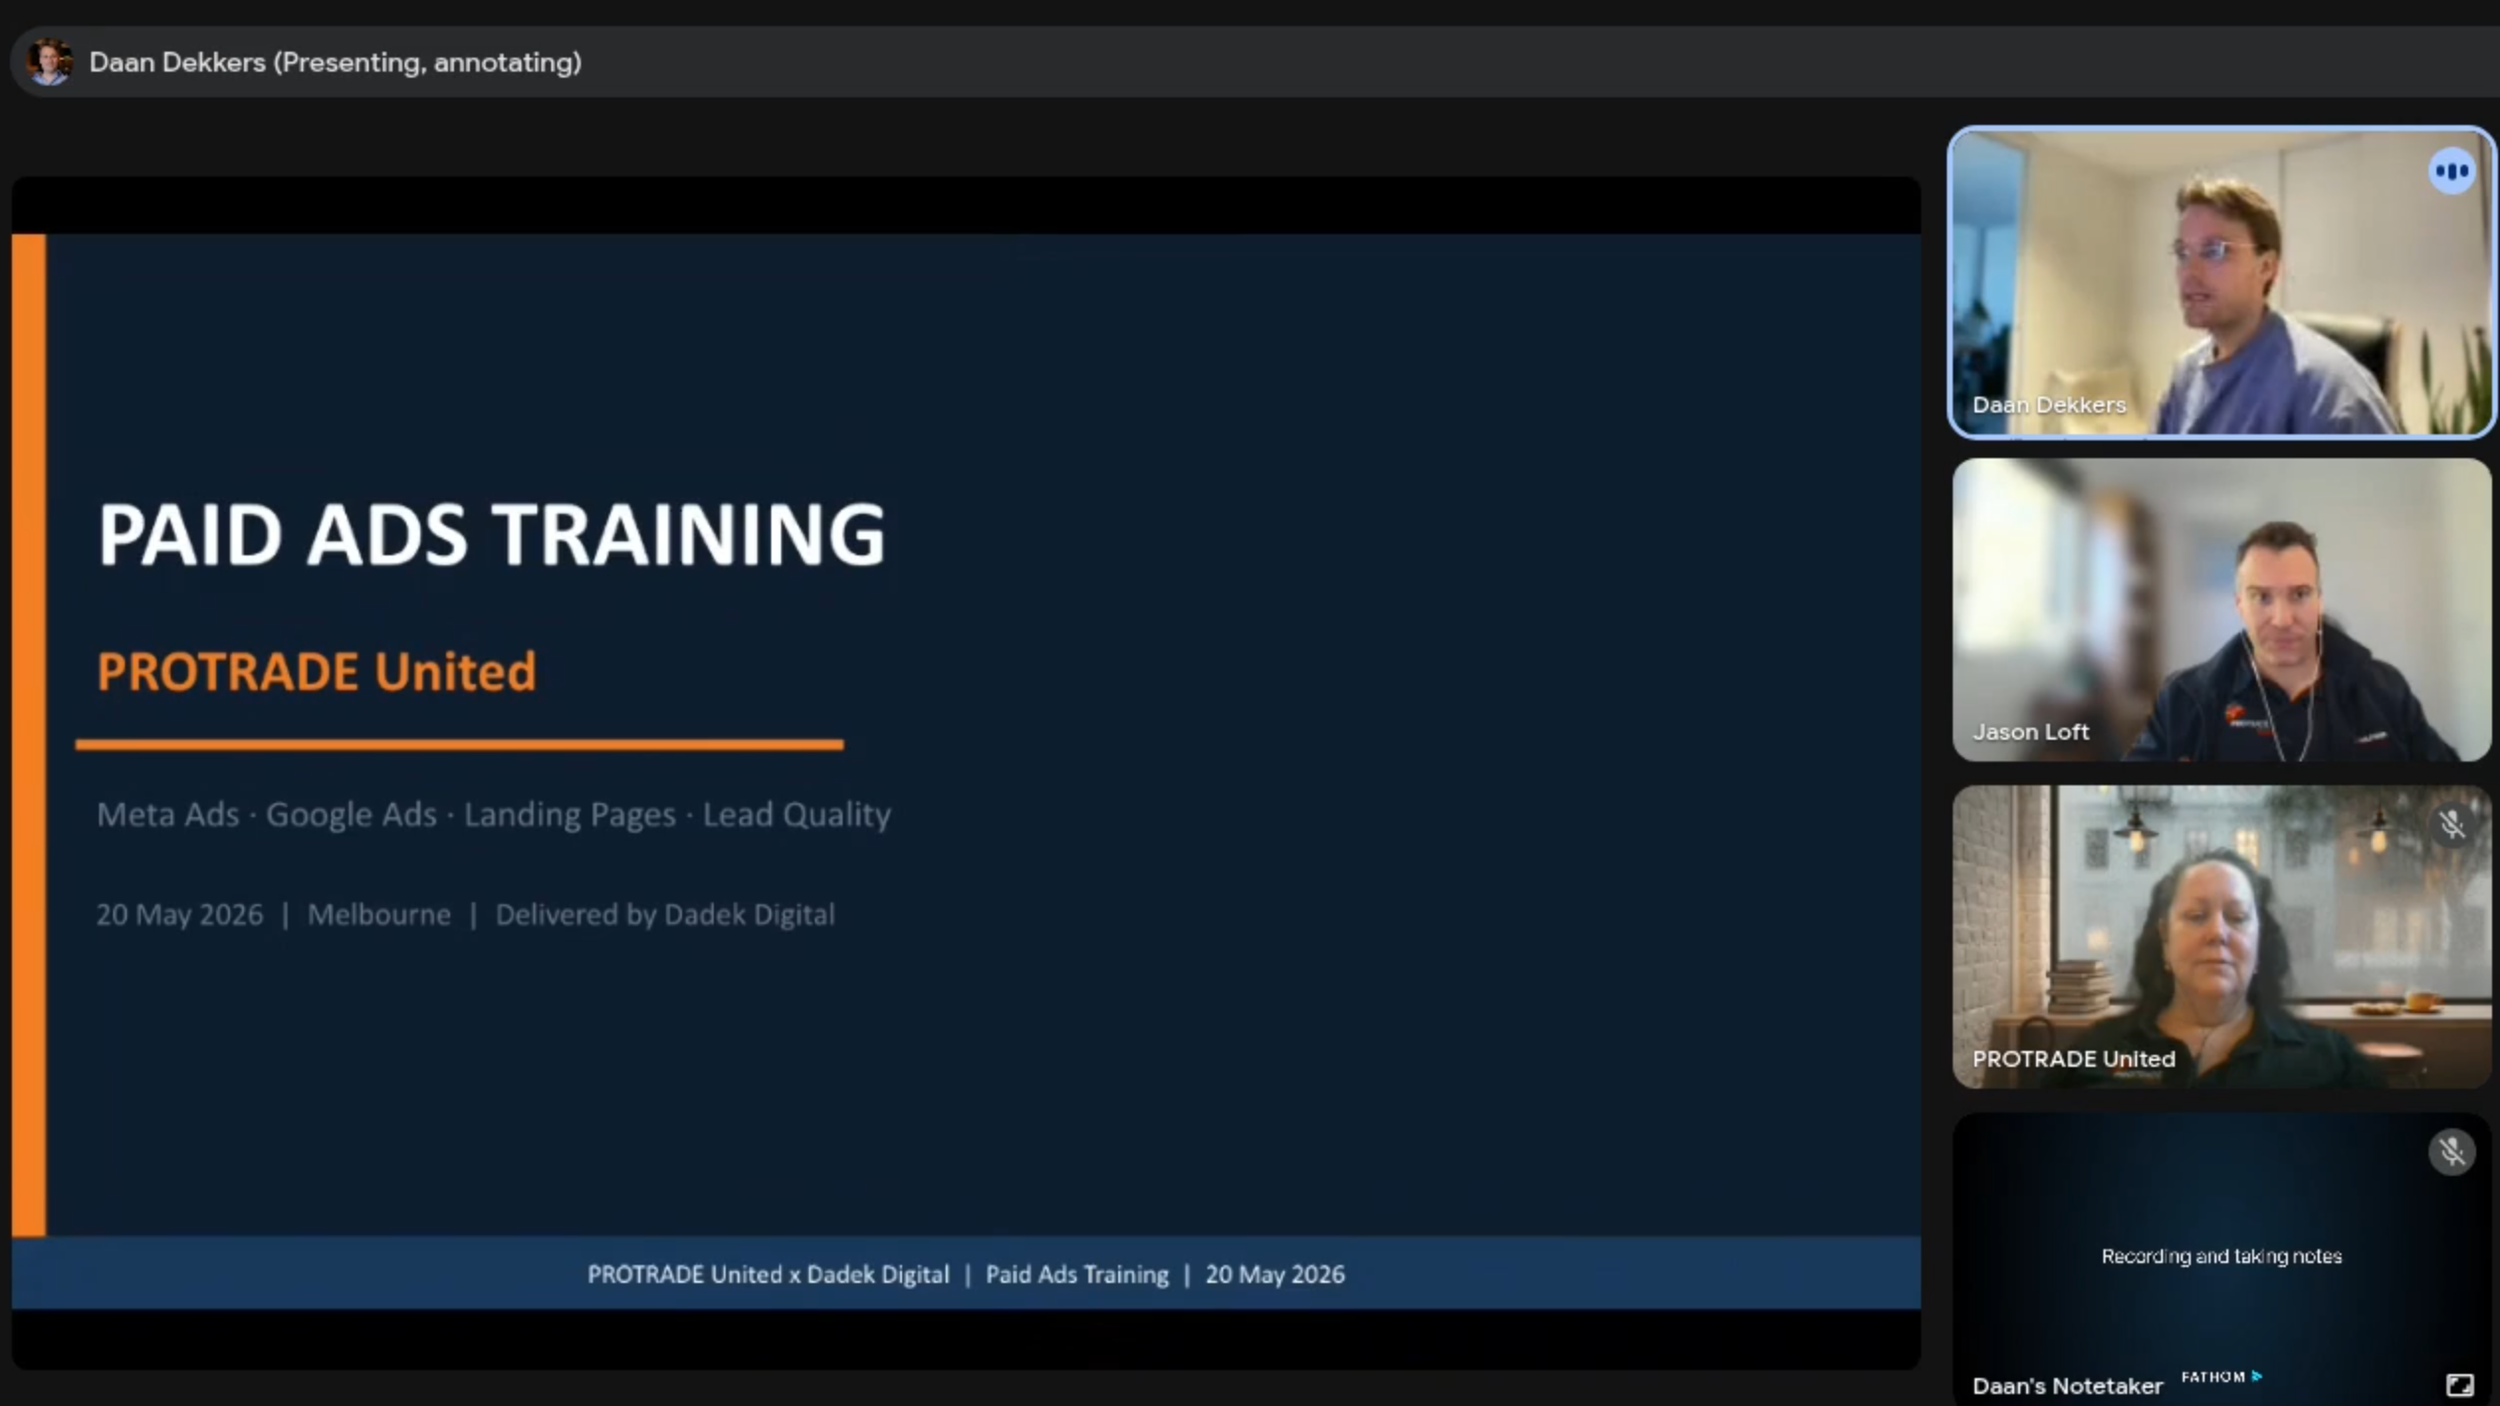Click slide footer 'PROTRADE United x Dadek Digital'
The width and height of the screenshot is (2500, 1406).
click(x=768, y=1274)
